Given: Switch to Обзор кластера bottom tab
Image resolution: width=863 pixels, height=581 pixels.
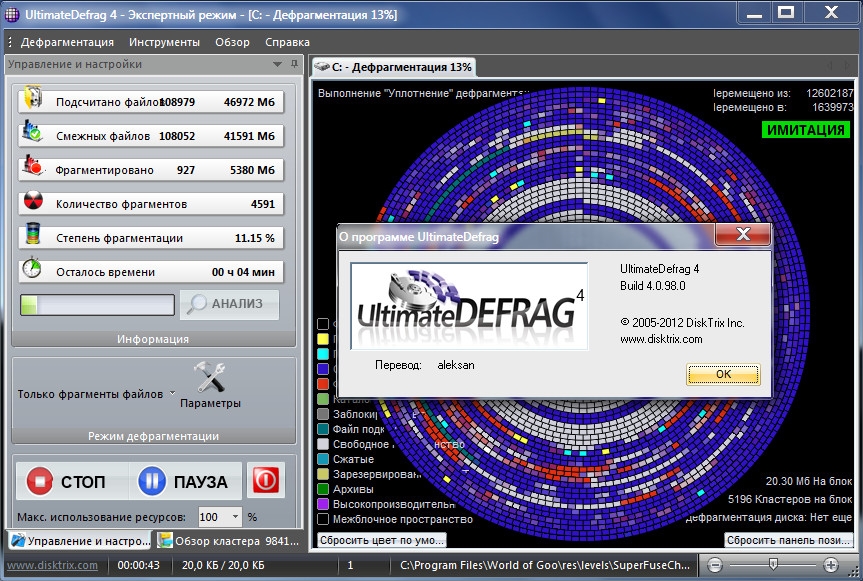Looking at the screenshot, I should click(228, 541).
